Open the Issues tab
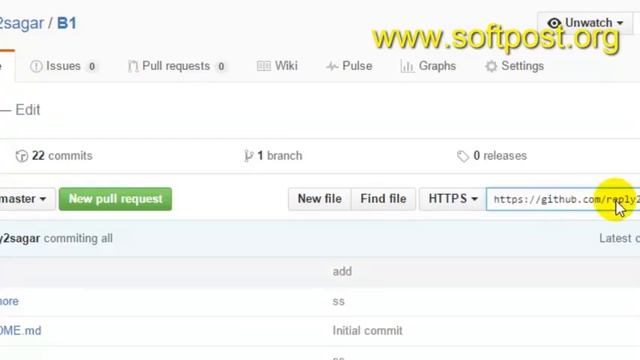 (x=64, y=66)
